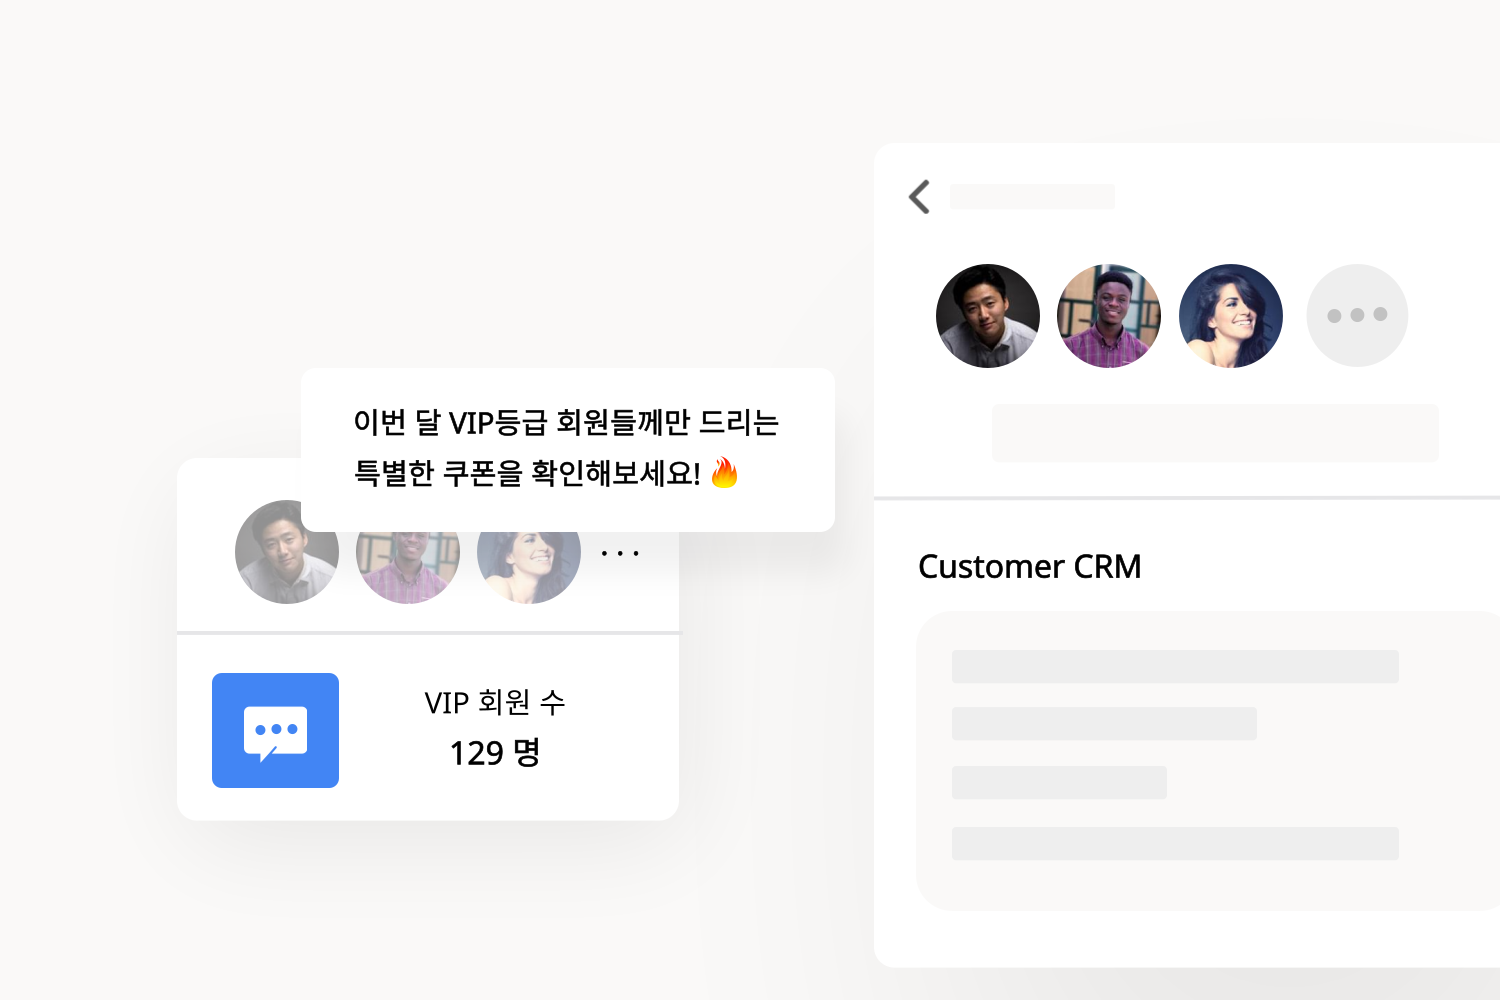Click the VIP 회원 수 label

point(495,702)
